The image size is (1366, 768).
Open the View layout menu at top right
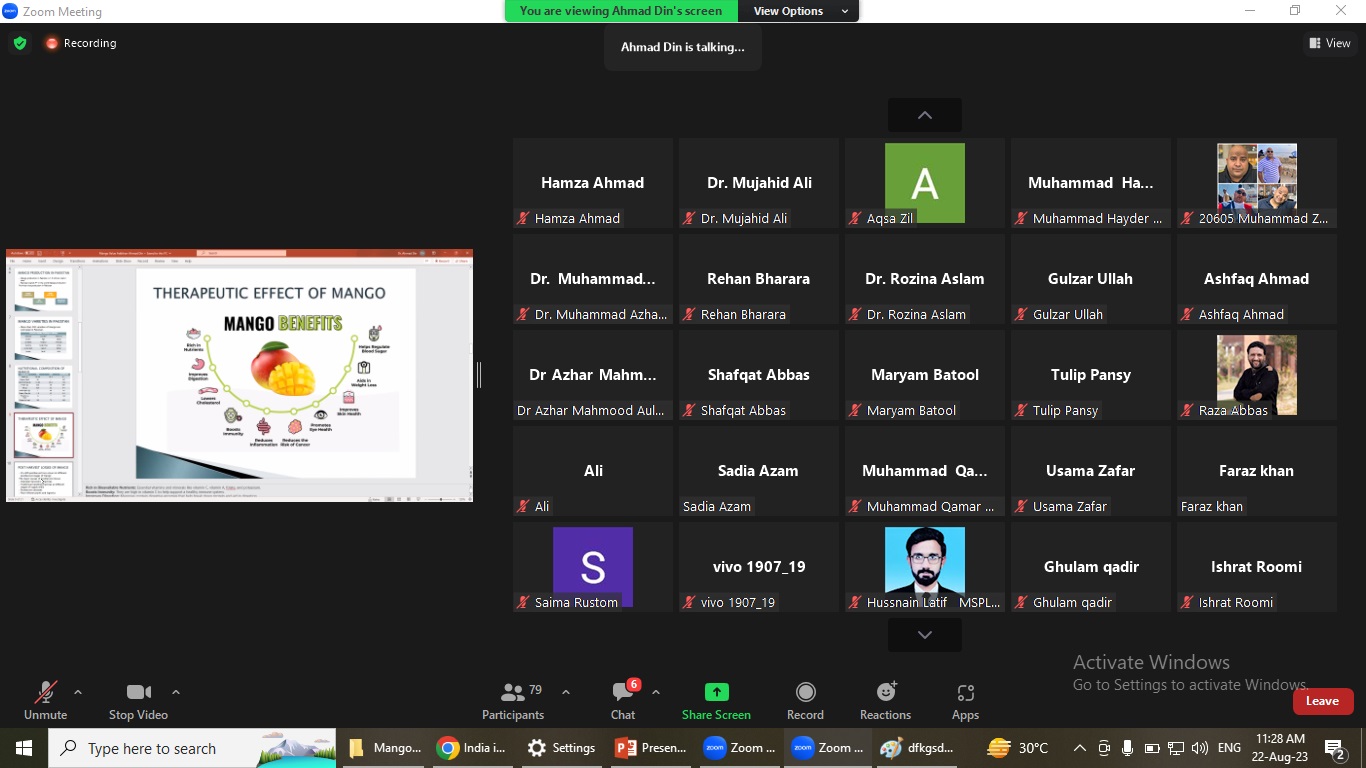[1329, 43]
